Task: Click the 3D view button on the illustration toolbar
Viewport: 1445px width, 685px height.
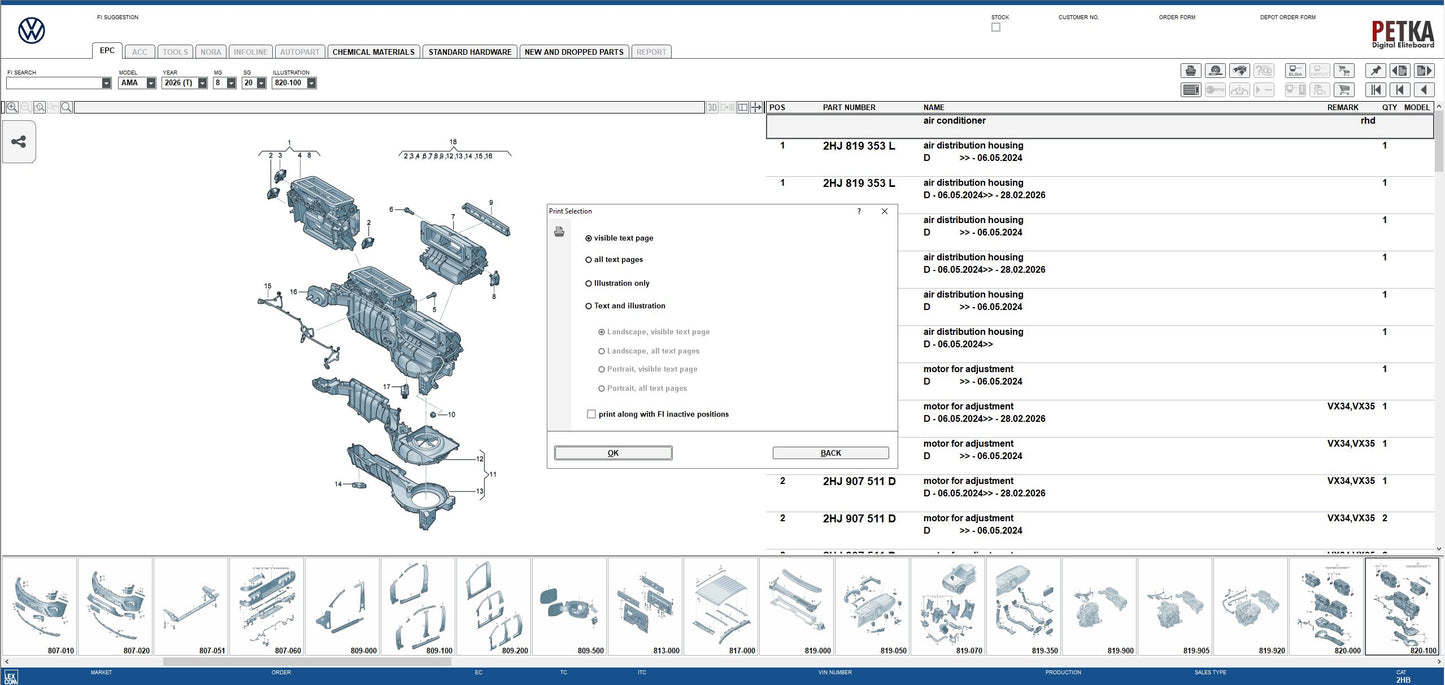Action: pyautogui.click(x=712, y=107)
